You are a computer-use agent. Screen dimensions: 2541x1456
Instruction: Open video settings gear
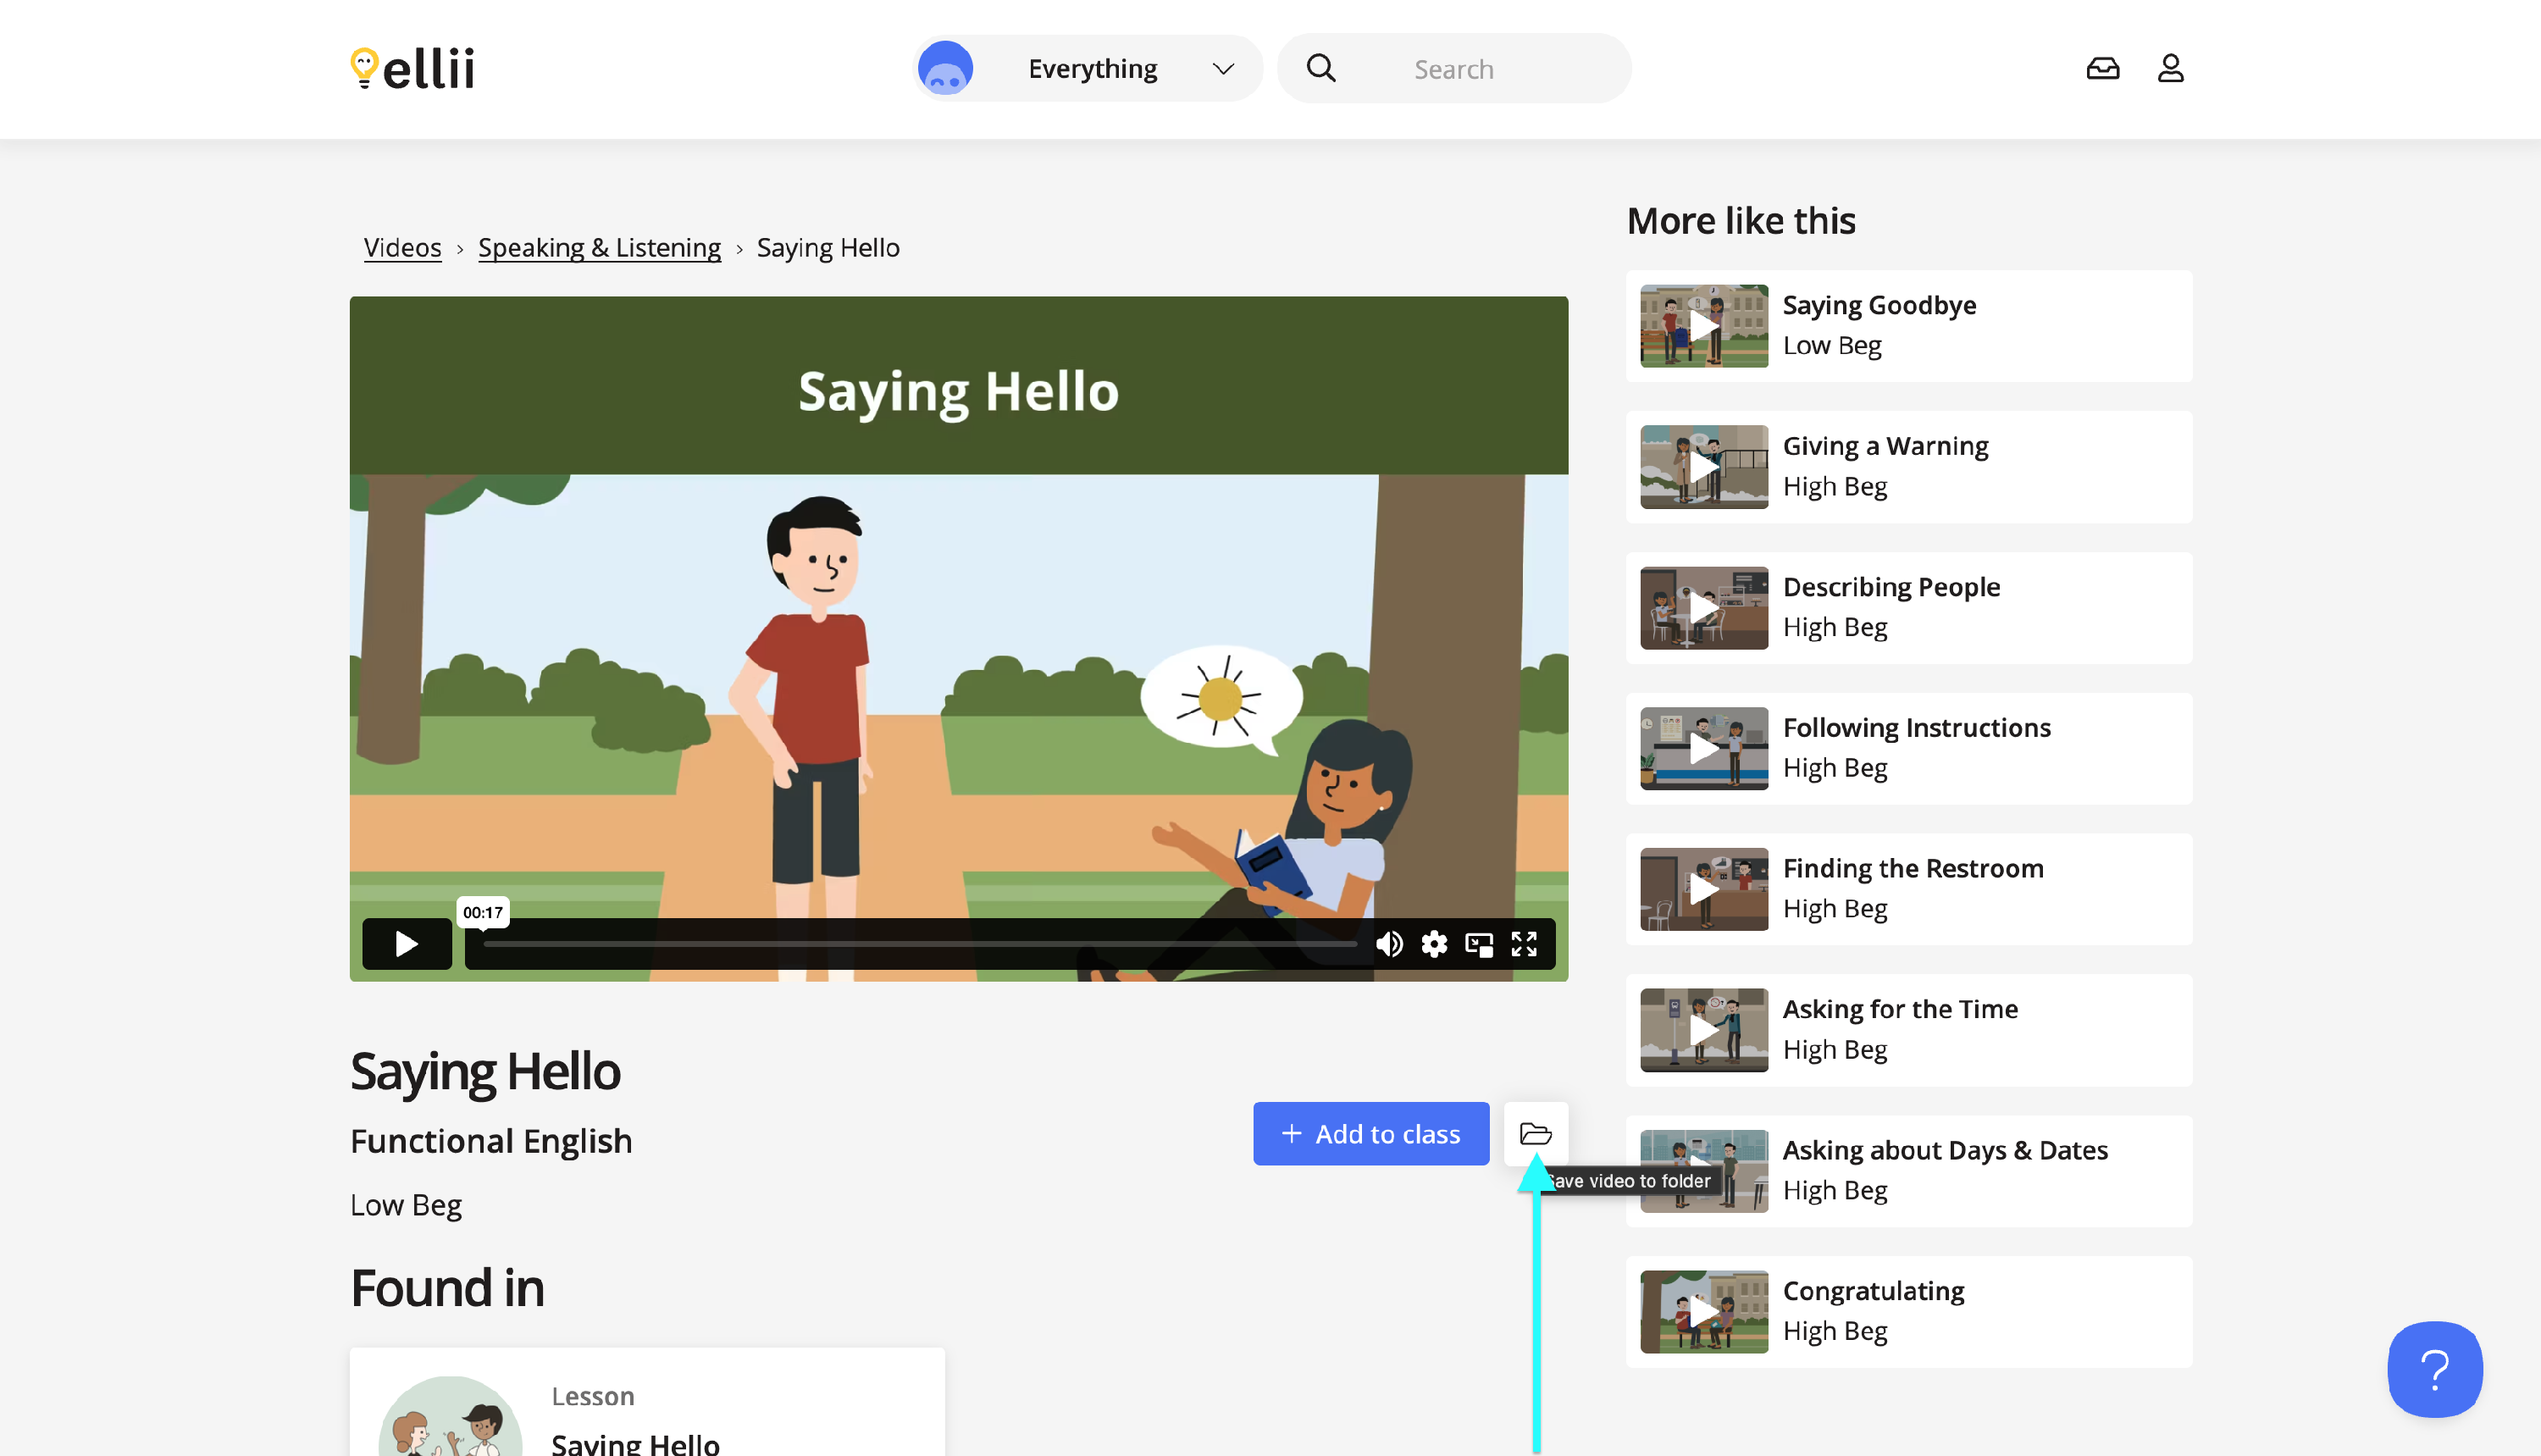pyautogui.click(x=1434, y=943)
